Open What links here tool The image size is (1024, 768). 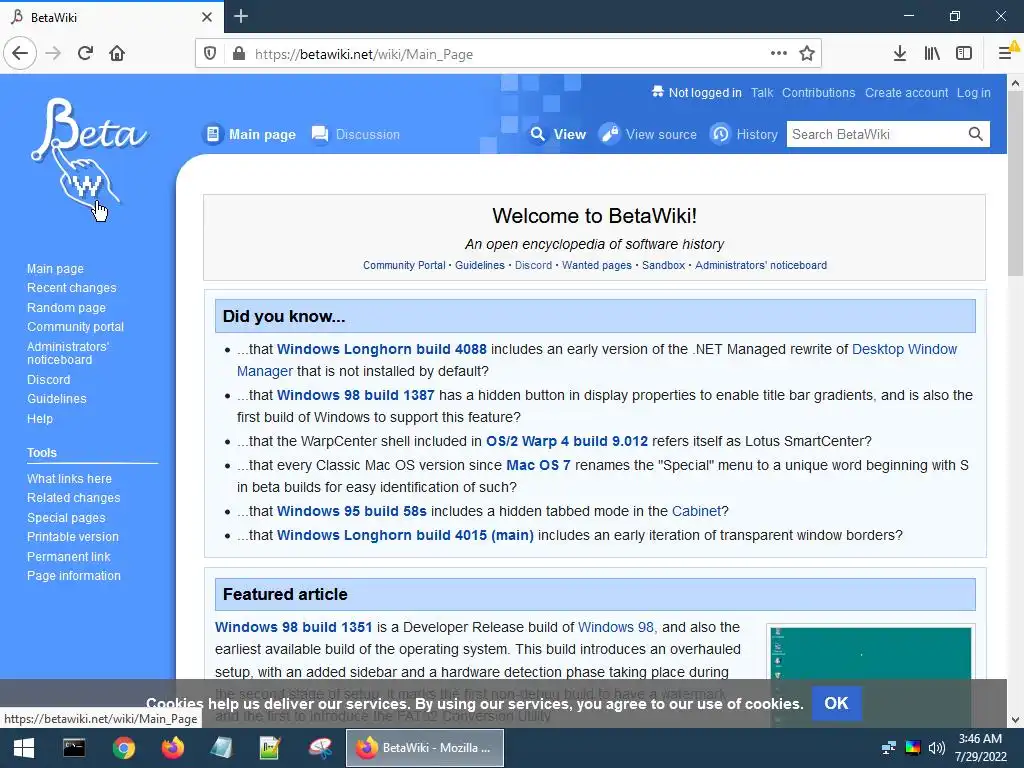(x=69, y=479)
